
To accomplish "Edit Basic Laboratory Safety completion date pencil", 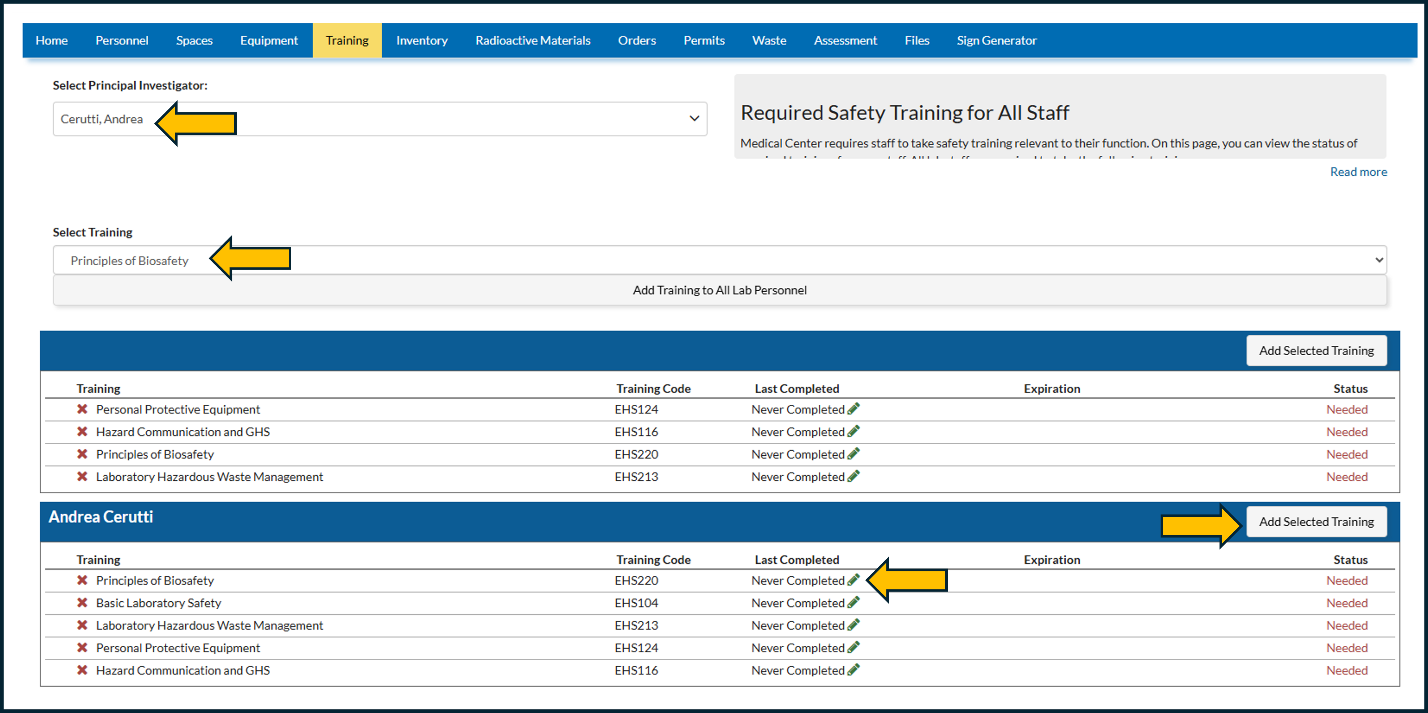I will [853, 603].
